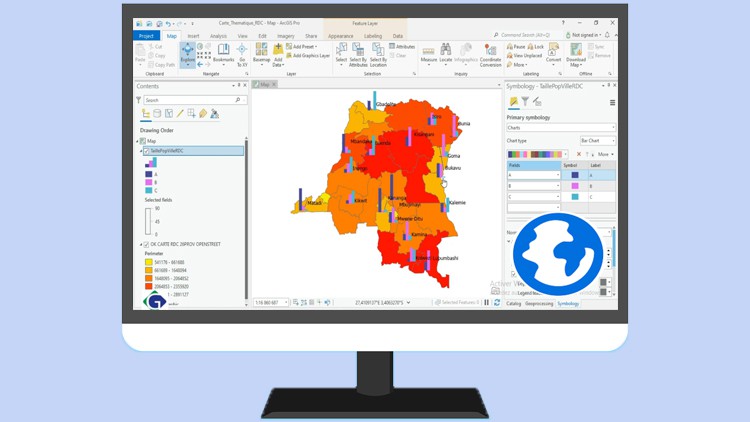Image resolution: width=750 pixels, height=422 pixels.
Task: Open the map scale dropdown
Action: click(271, 302)
